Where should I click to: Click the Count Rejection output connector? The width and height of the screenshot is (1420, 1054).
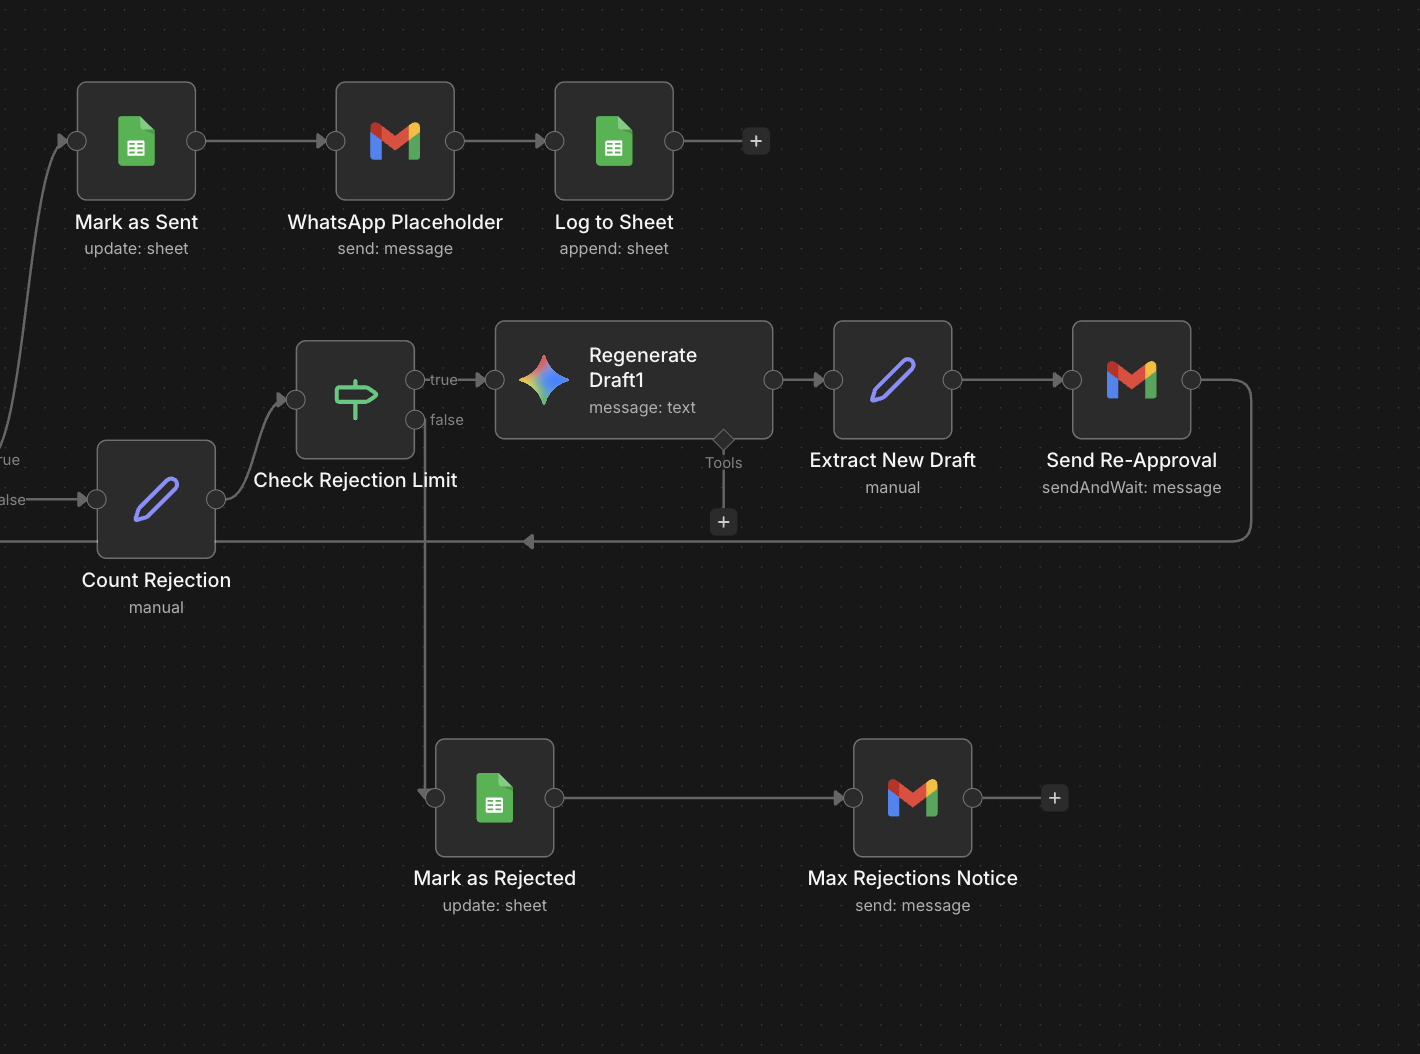click(216, 499)
